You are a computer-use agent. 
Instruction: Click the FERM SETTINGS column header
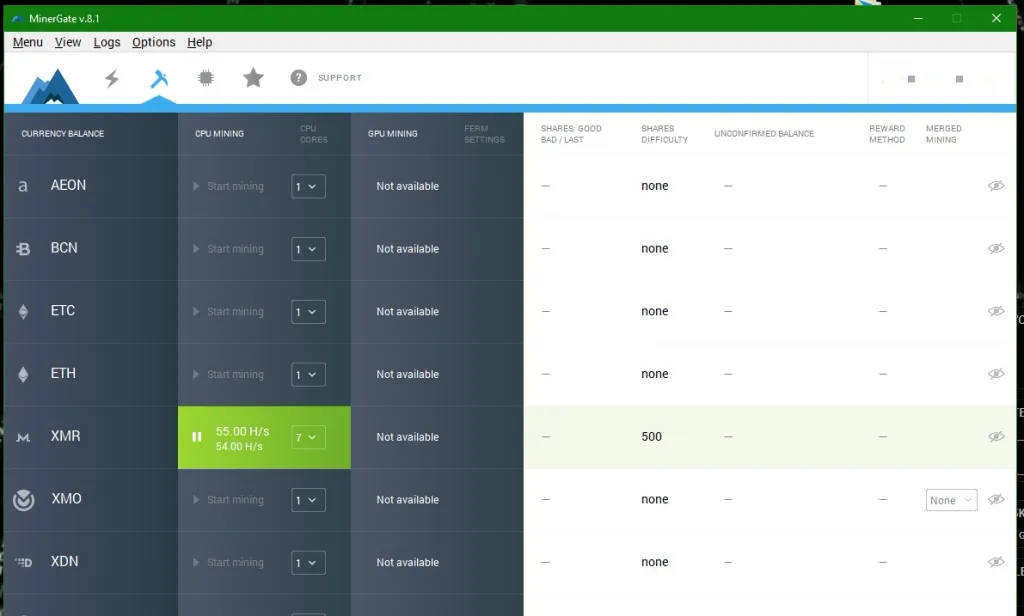point(485,134)
